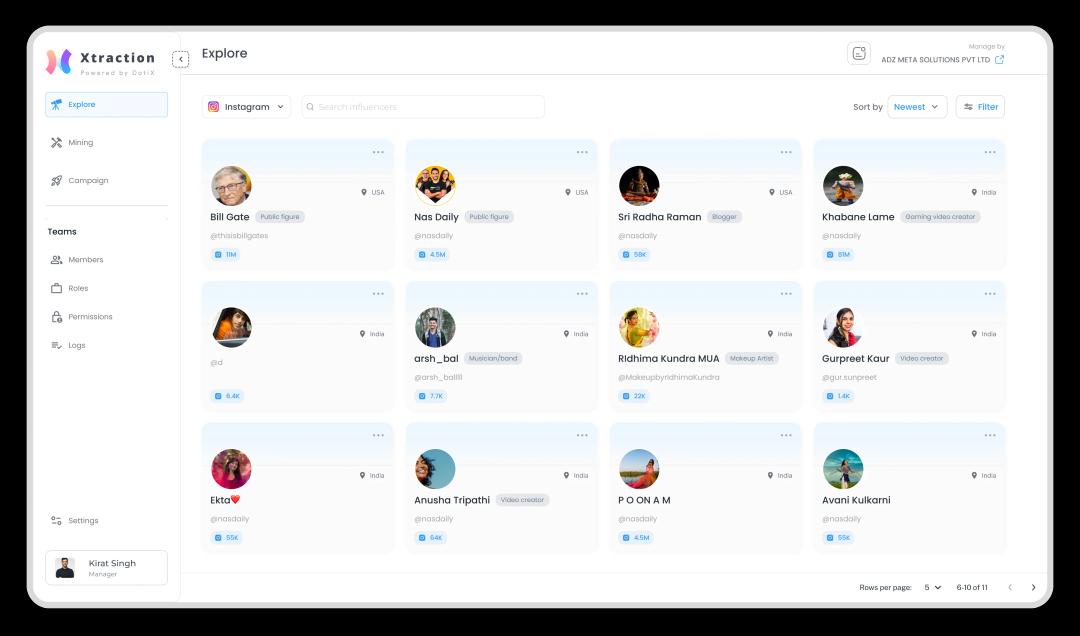Click the handle @gur.sunpreet

point(849,378)
